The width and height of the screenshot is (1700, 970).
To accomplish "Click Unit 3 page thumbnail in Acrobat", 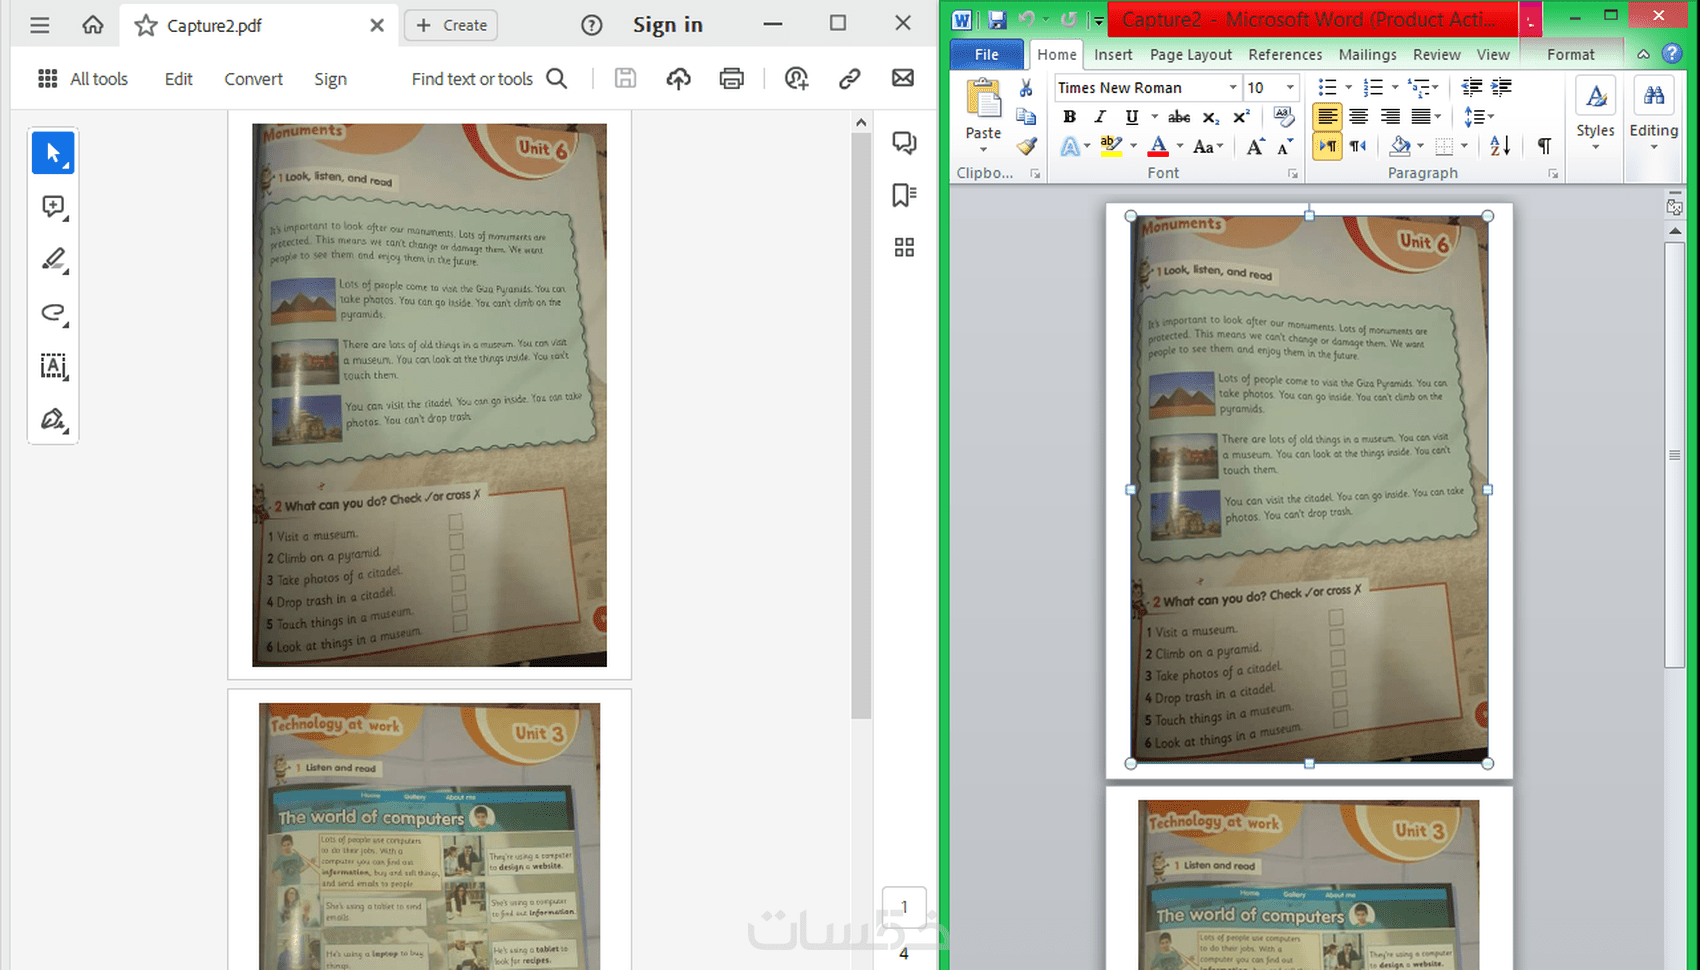I will pos(429,836).
